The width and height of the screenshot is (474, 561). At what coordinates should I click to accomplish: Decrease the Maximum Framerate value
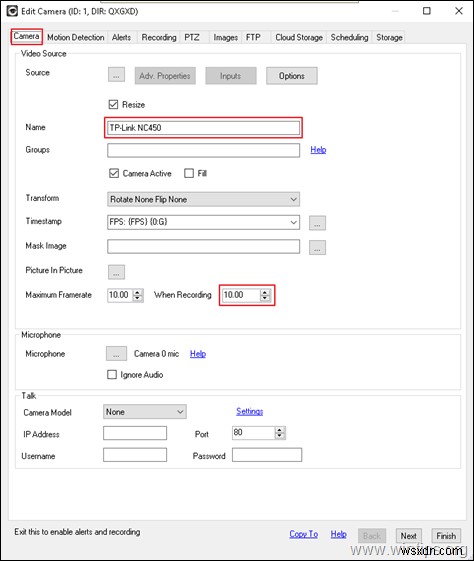pos(137,298)
